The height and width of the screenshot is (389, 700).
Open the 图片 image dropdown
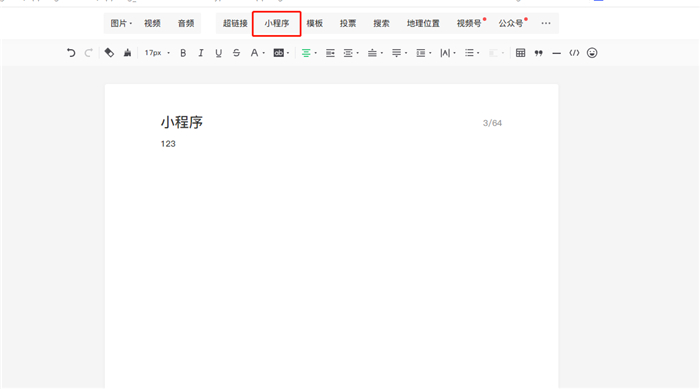(121, 23)
